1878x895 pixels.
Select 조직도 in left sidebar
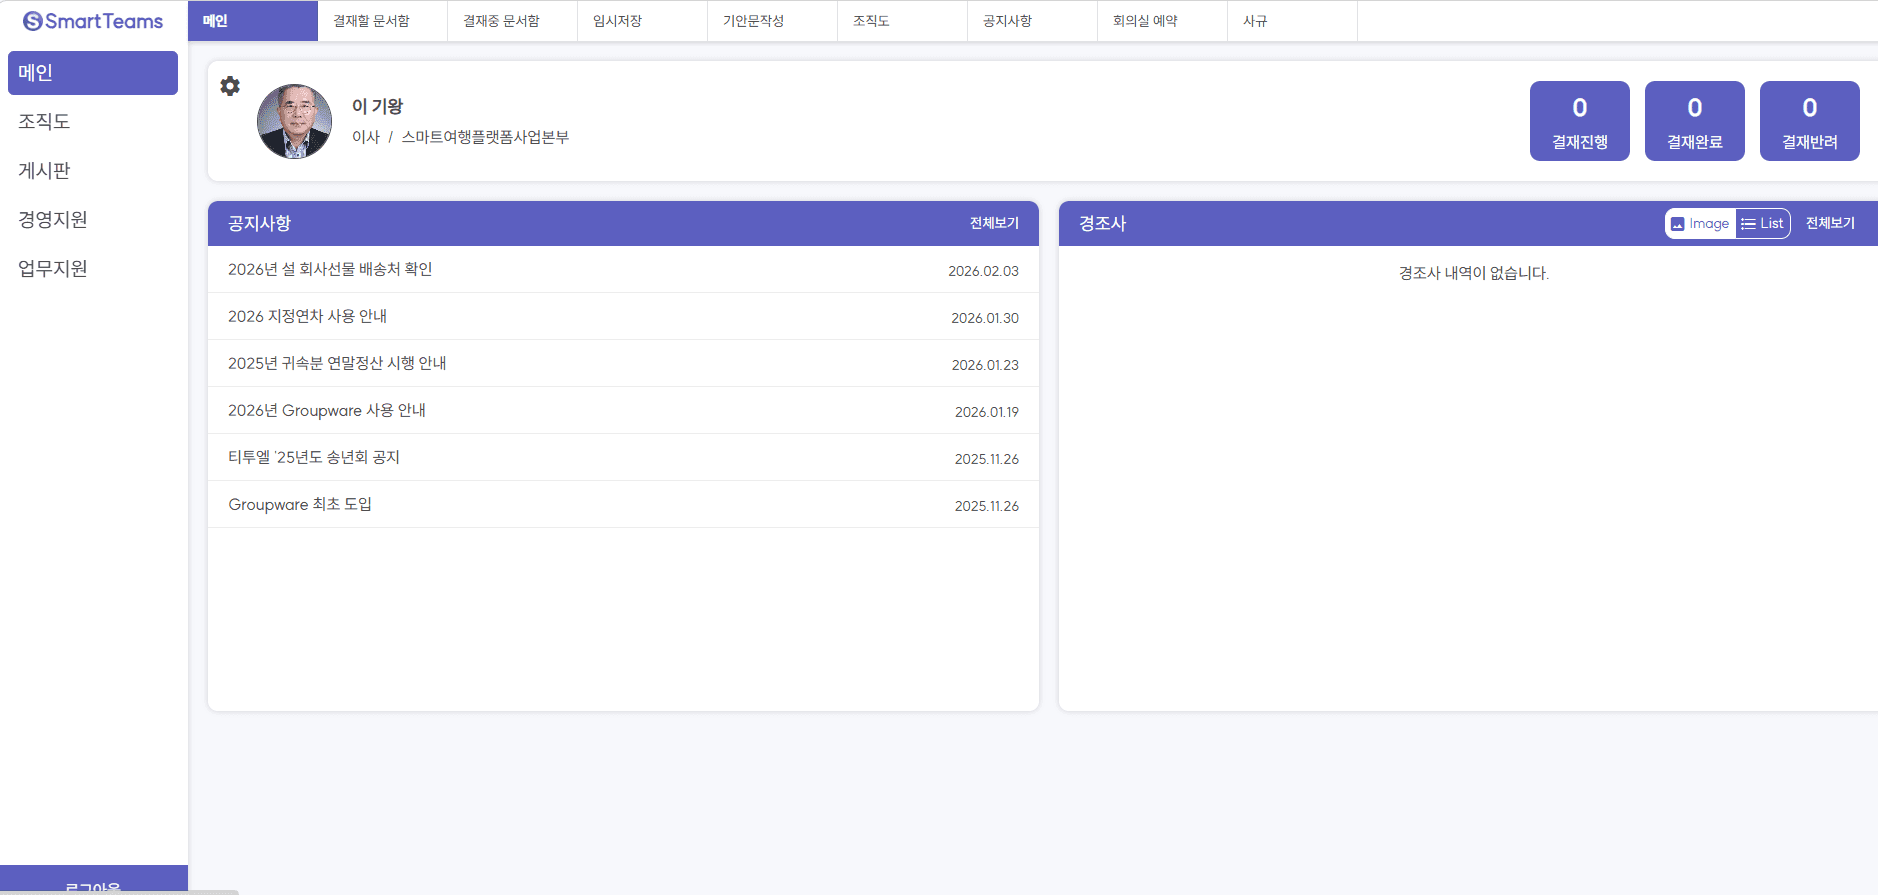44,121
